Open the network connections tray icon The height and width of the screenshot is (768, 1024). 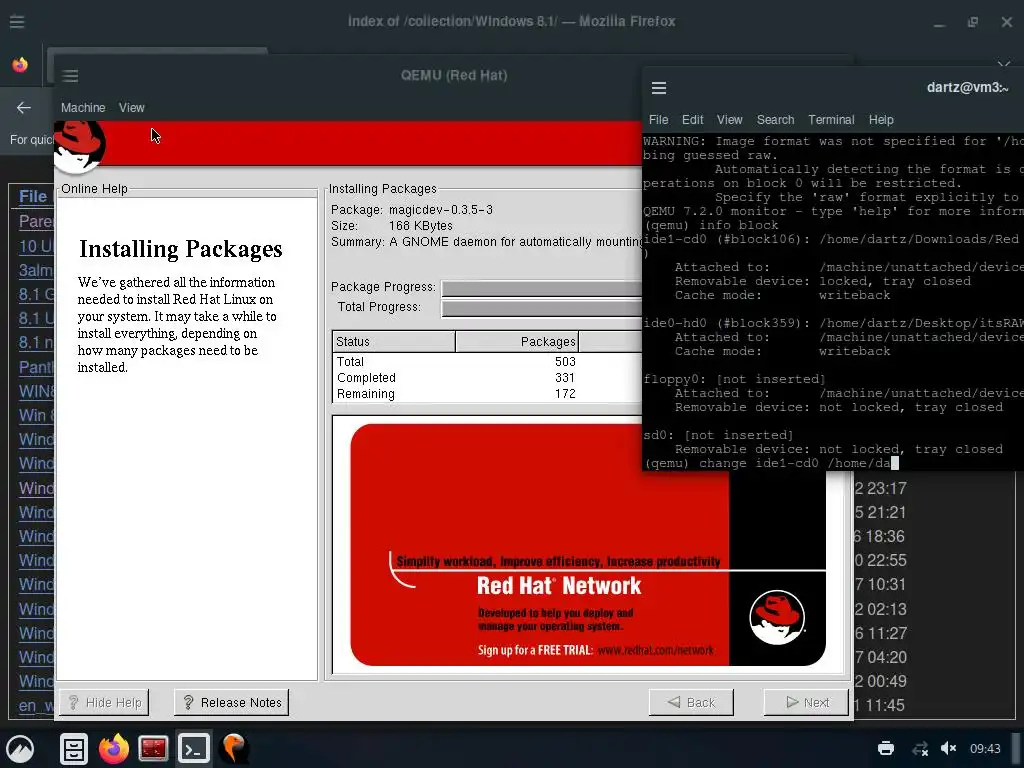(920, 748)
